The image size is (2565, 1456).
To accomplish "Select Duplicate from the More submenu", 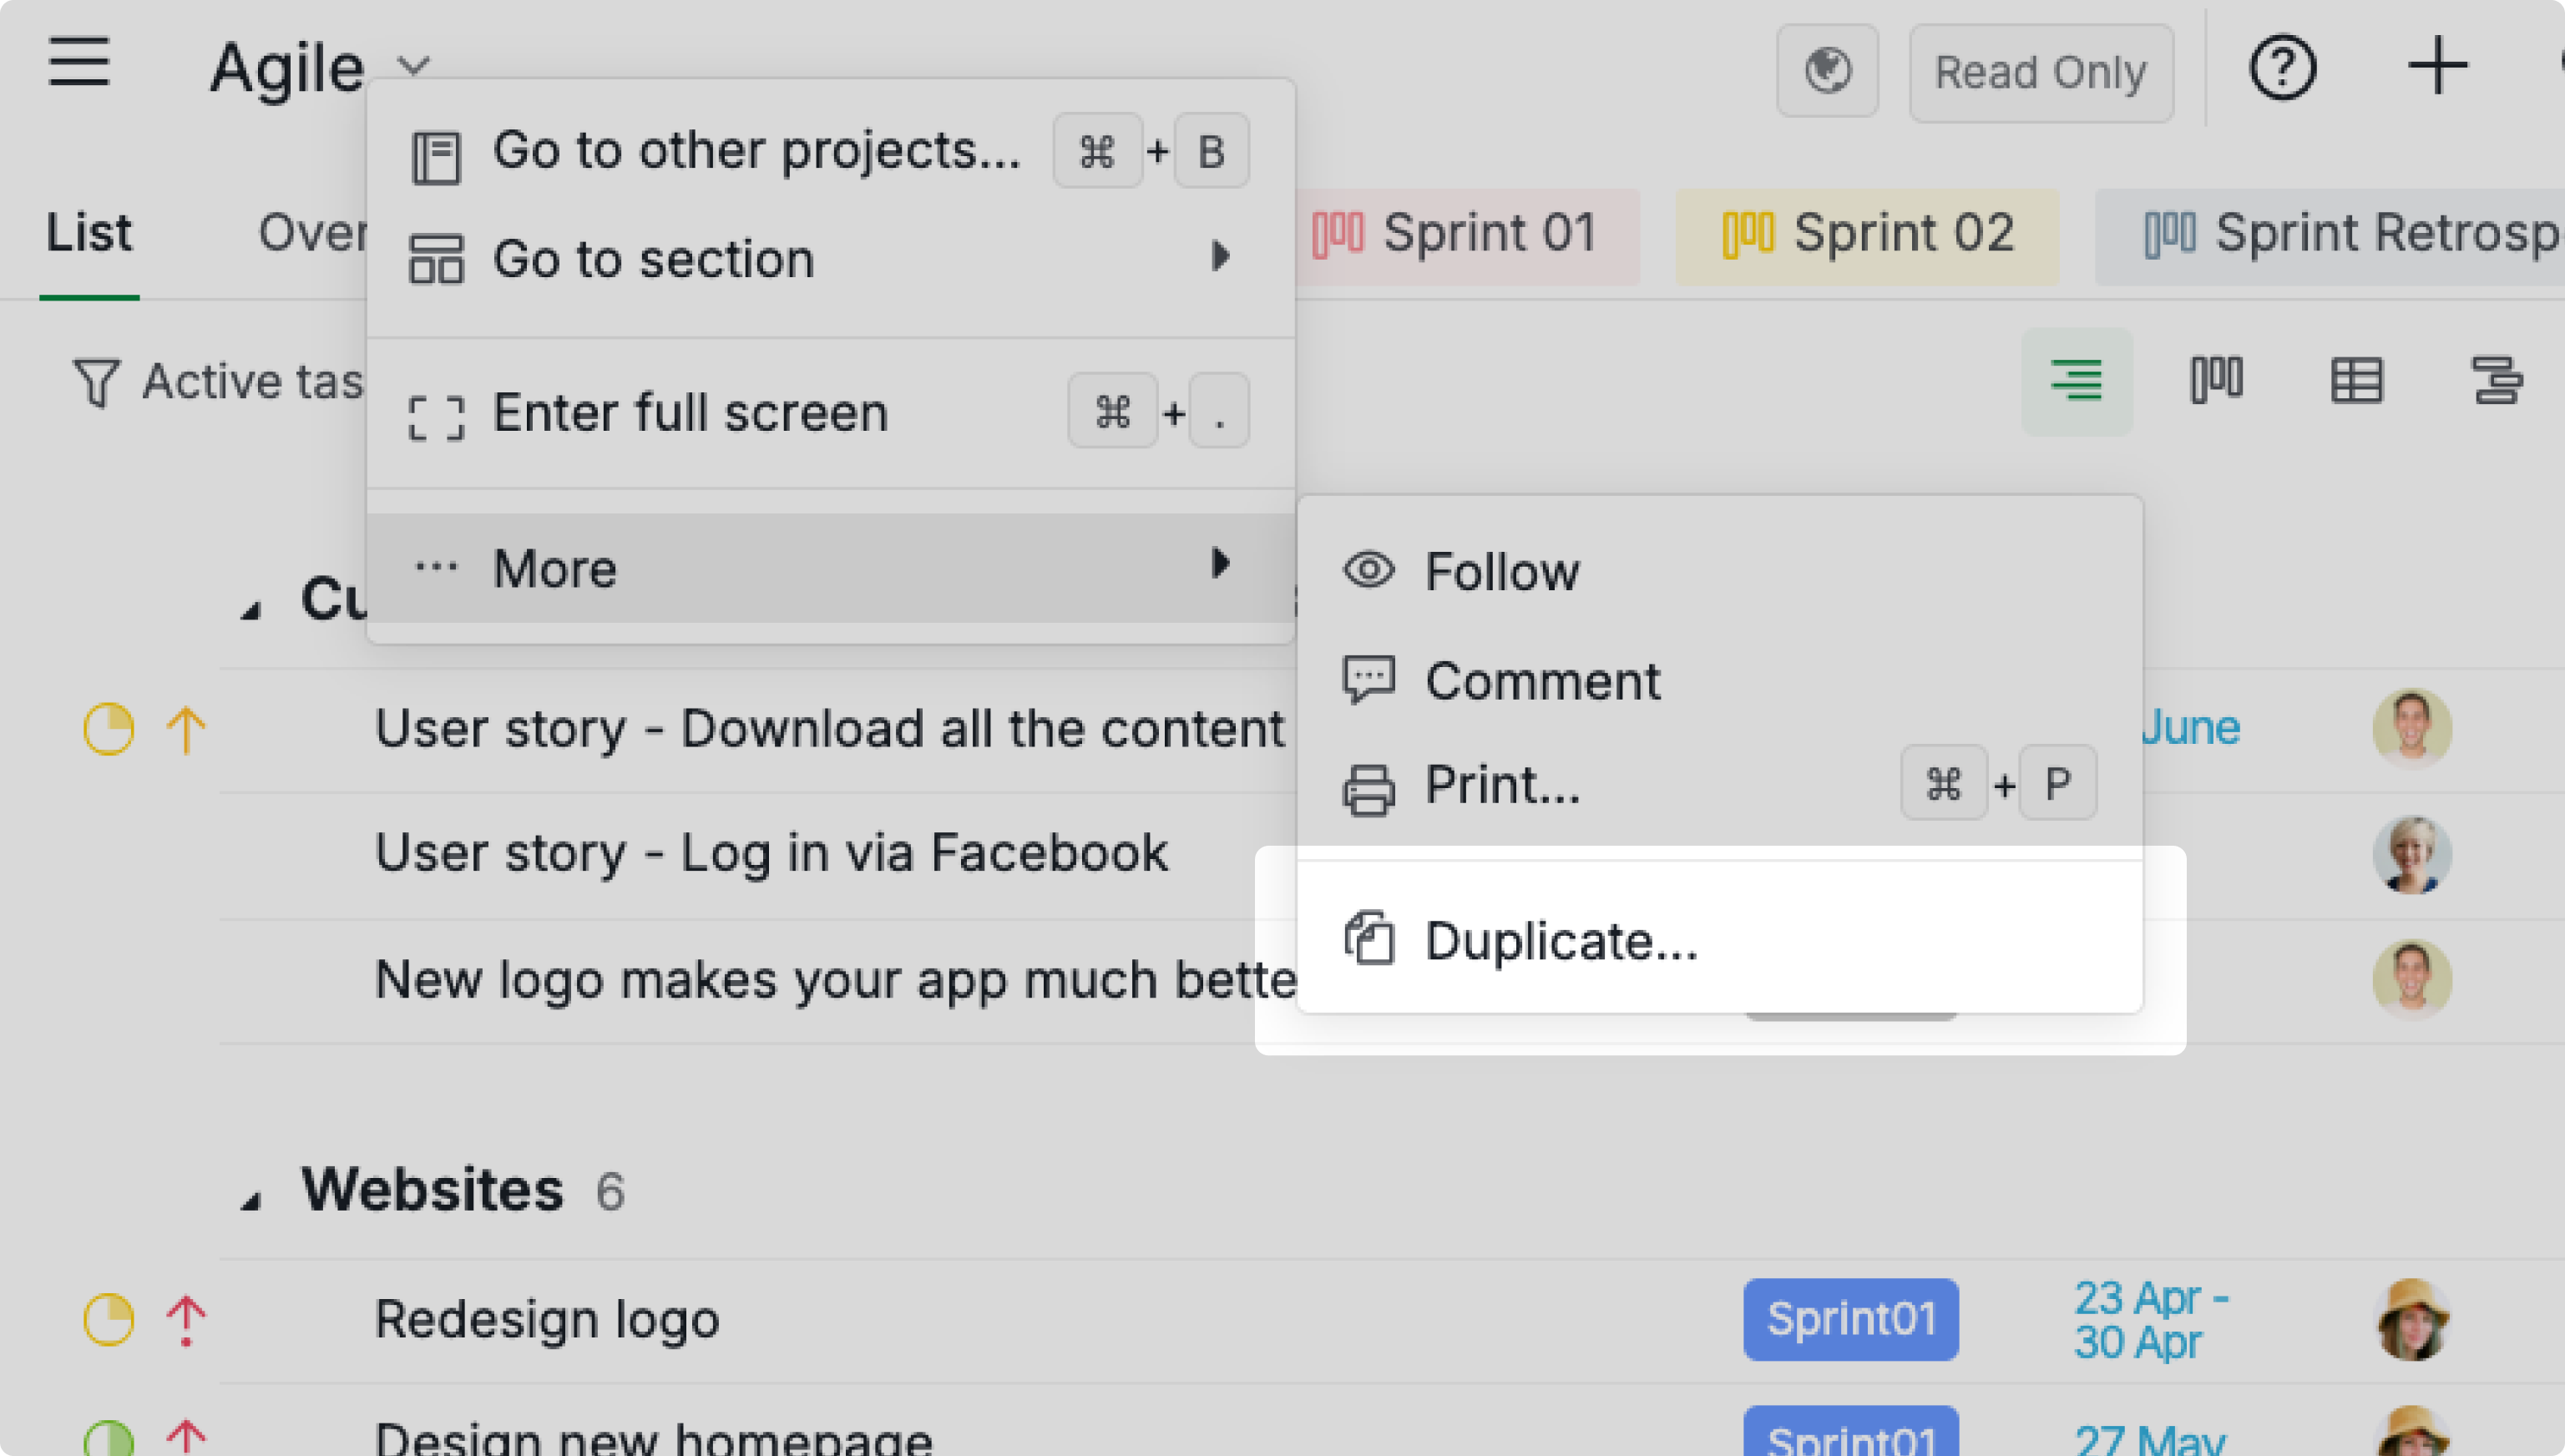I will pyautogui.click(x=1560, y=941).
